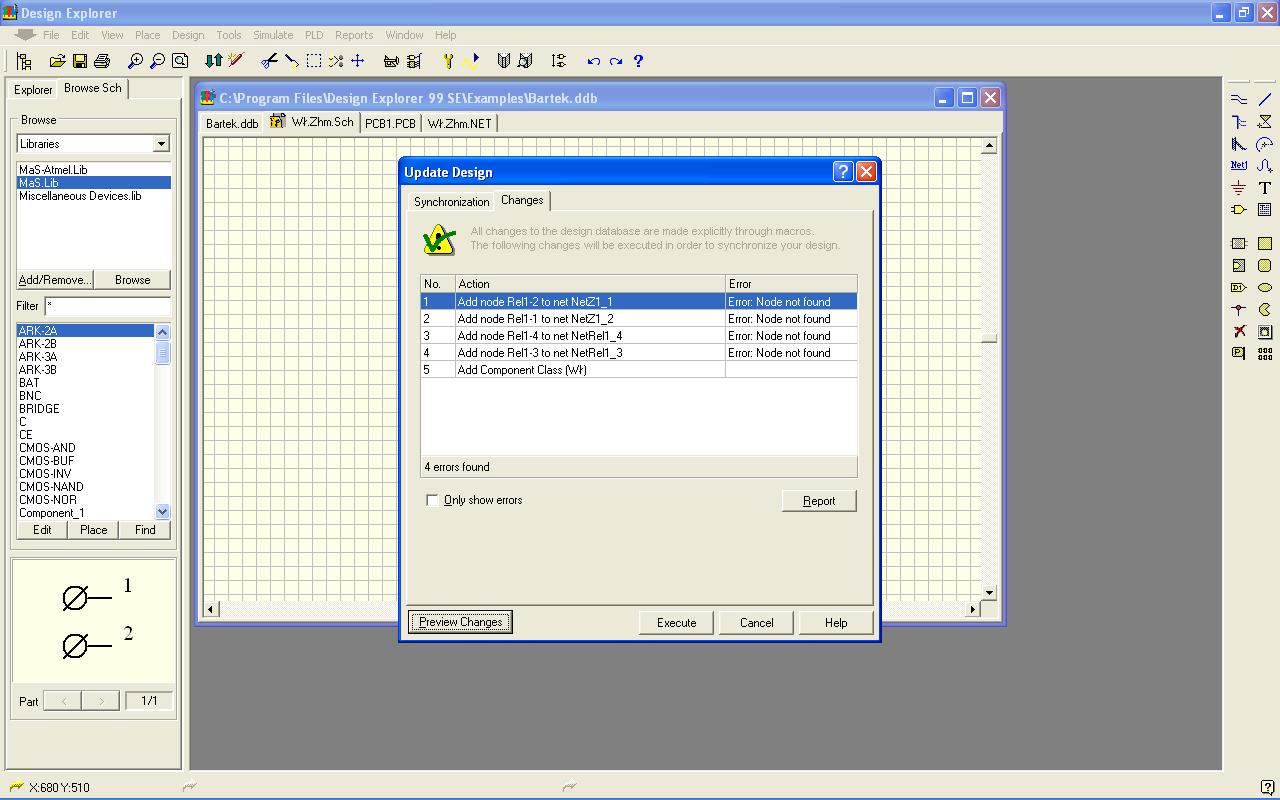Click the Redo arrow icon
Screen dimensions: 1280x800
(616, 61)
